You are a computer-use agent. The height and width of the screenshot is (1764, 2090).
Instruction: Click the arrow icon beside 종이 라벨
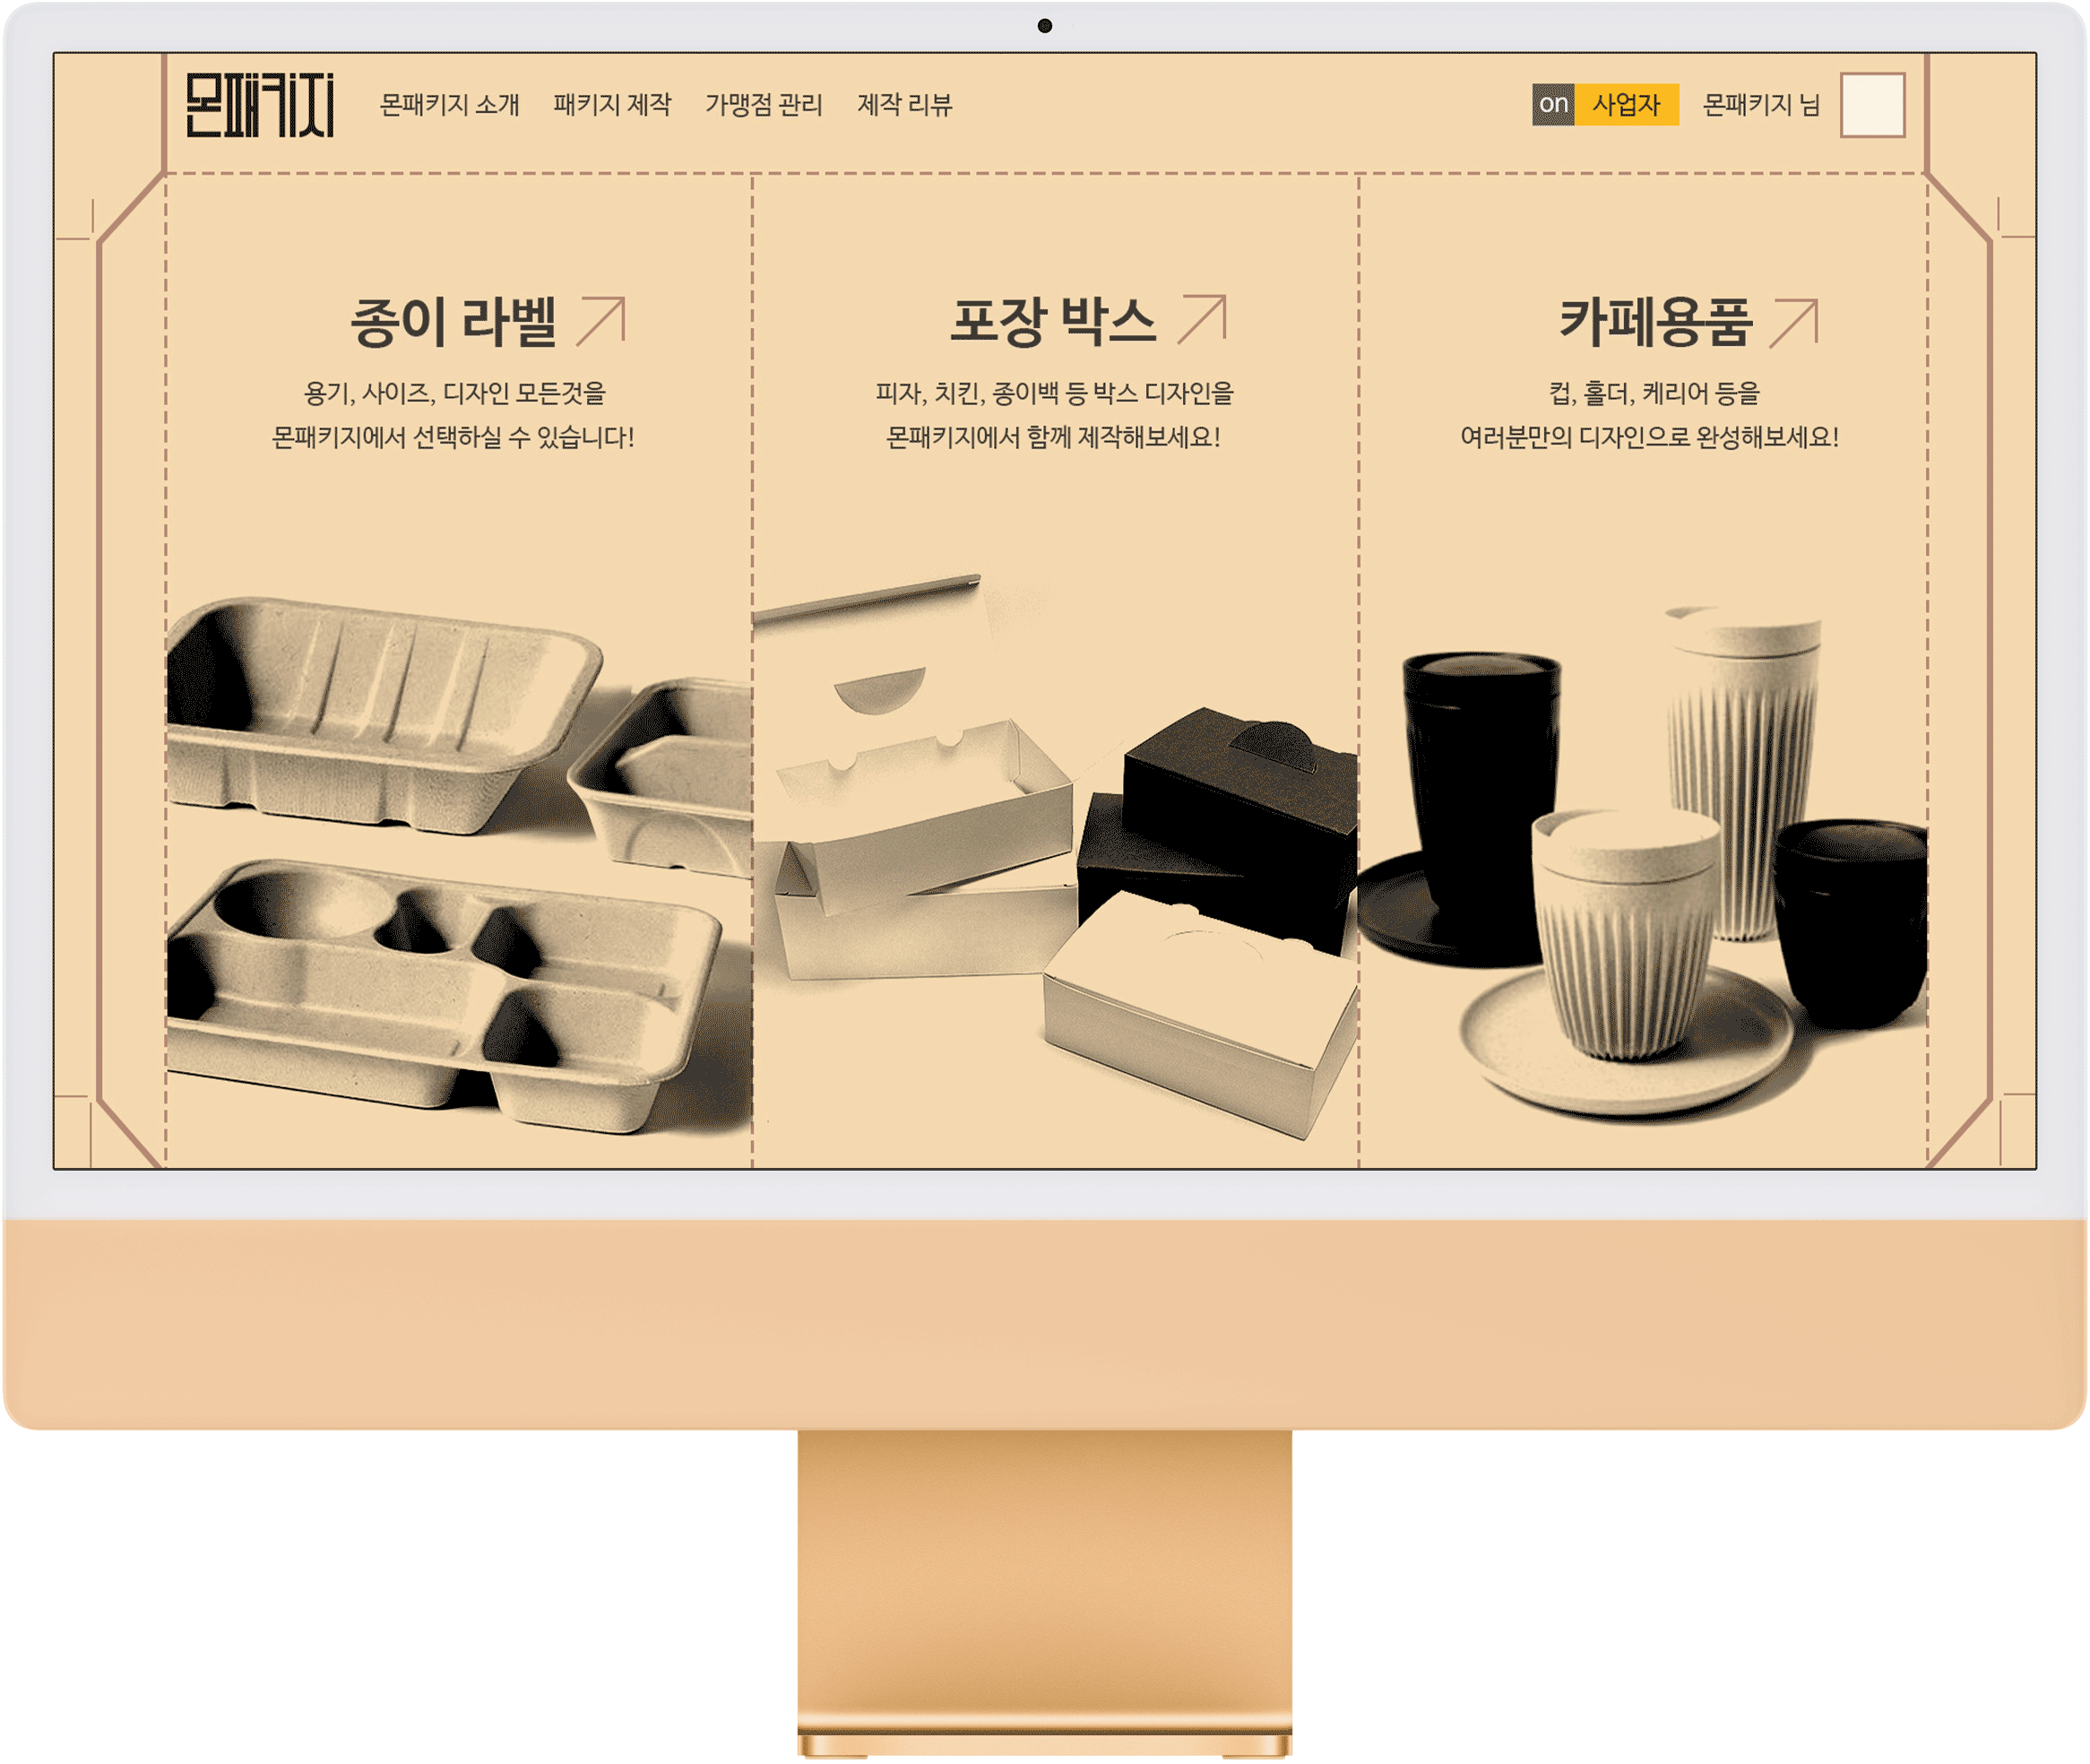pos(601,321)
